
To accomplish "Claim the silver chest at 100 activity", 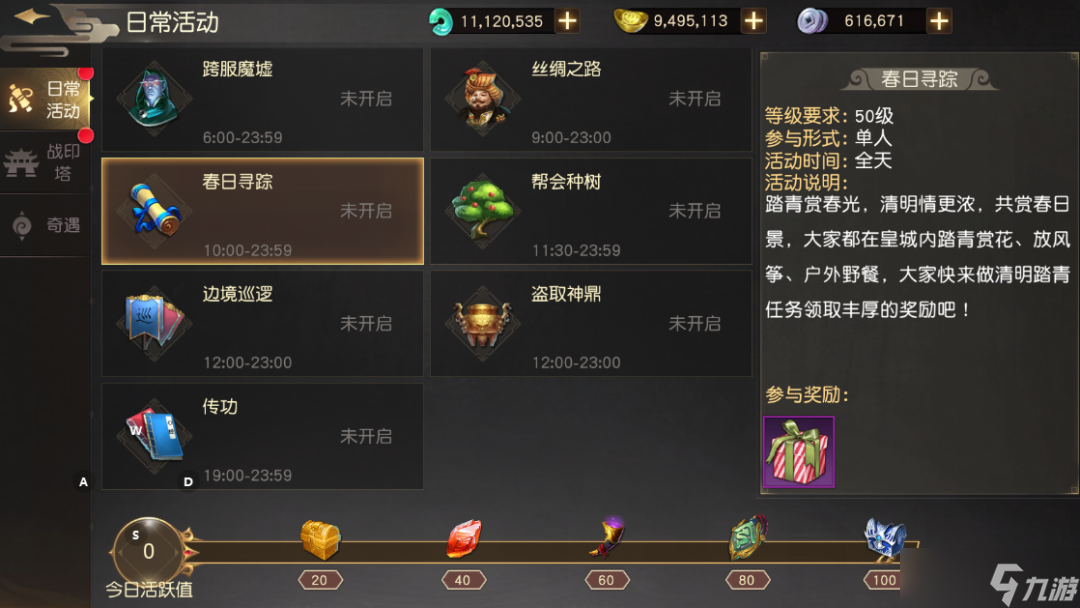I will coord(886,538).
